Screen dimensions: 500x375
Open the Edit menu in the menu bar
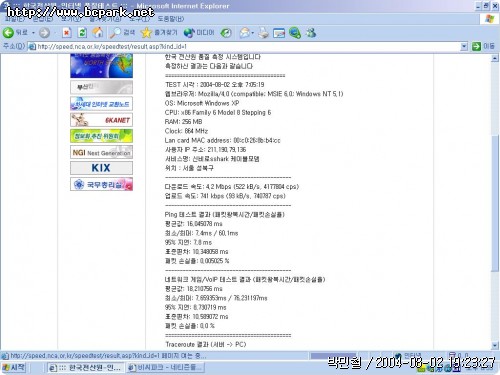(43, 19)
